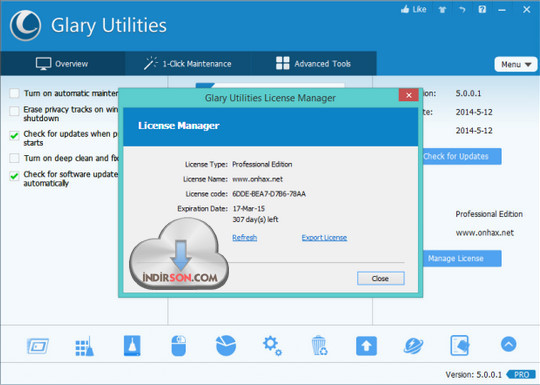
Task: Close License Manager dialog with red X
Action: pyautogui.click(x=408, y=95)
